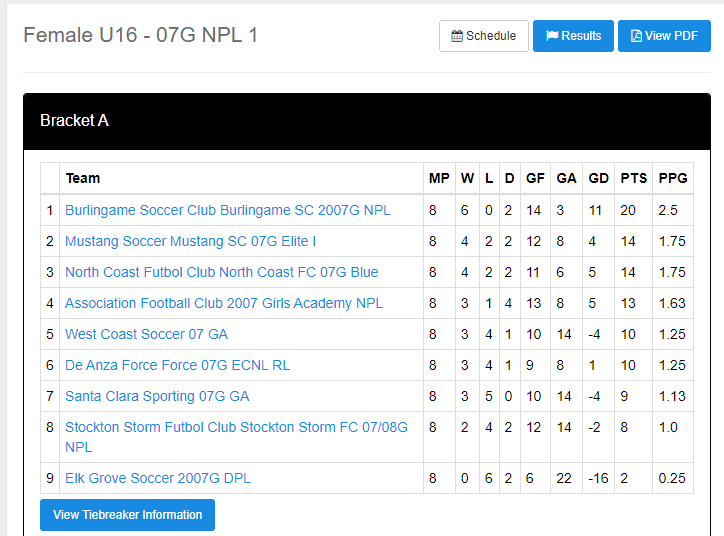Click the calendar icon on Schedule button
The width and height of the screenshot is (724, 536).
coord(457,36)
